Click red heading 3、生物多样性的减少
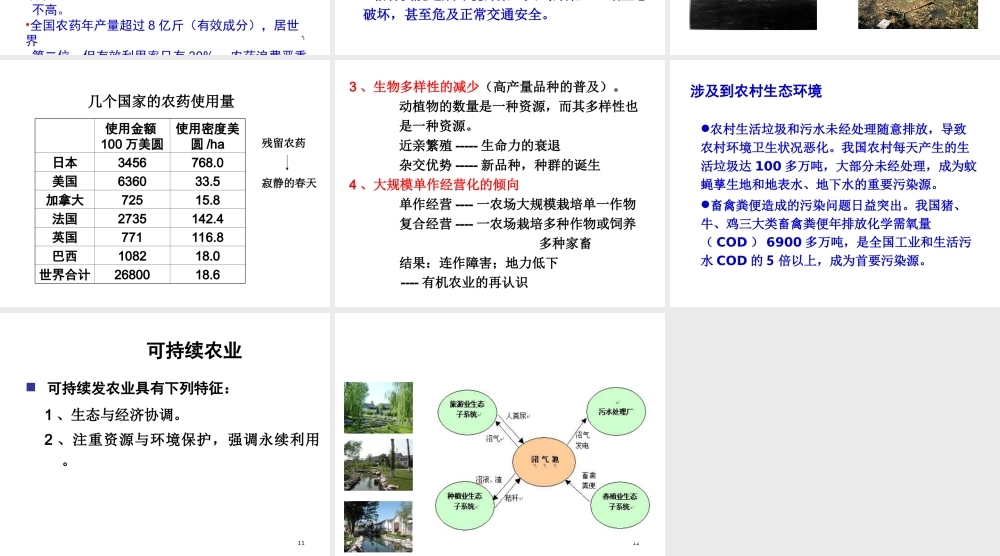The height and width of the screenshot is (556, 1000). [x=414, y=87]
